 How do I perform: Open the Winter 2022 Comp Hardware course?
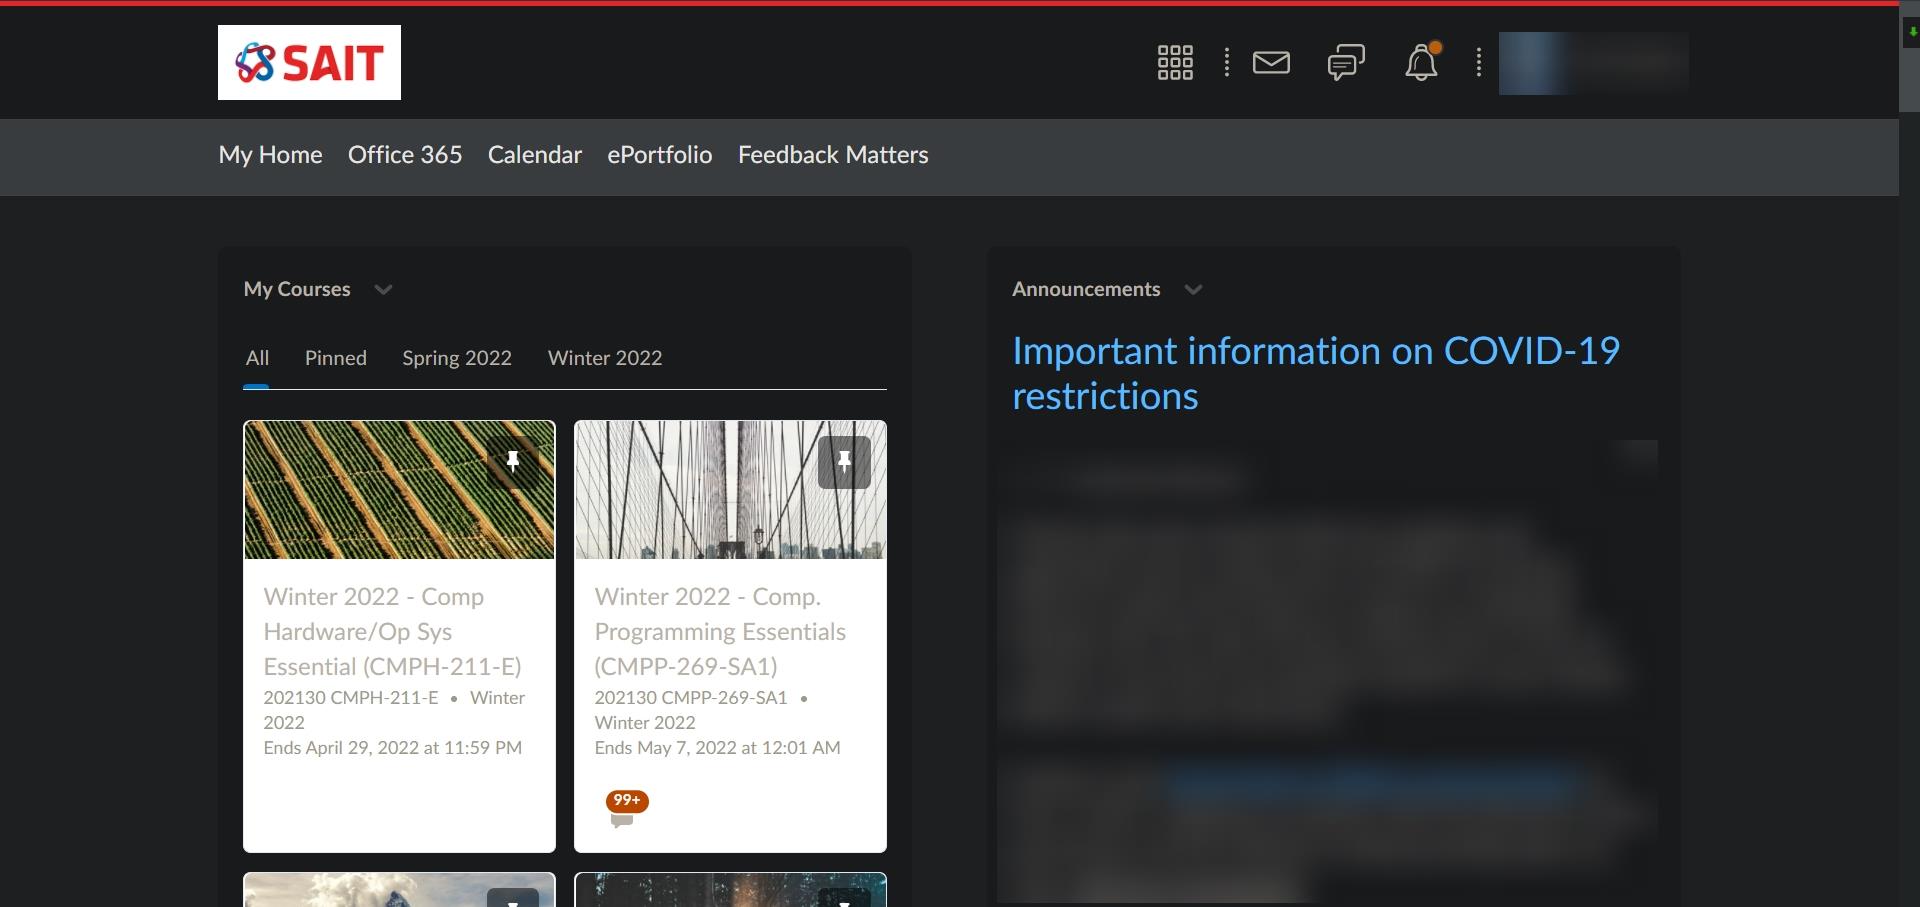392,631
